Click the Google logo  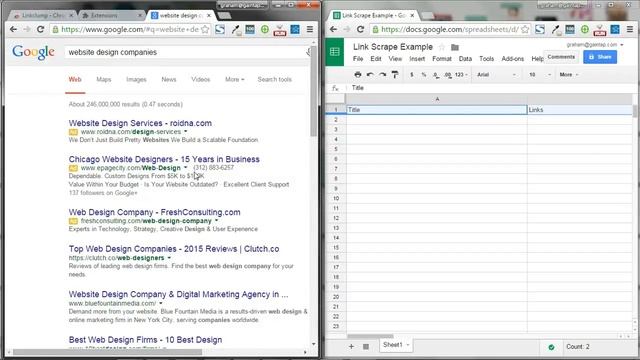[x=33, y=52]
